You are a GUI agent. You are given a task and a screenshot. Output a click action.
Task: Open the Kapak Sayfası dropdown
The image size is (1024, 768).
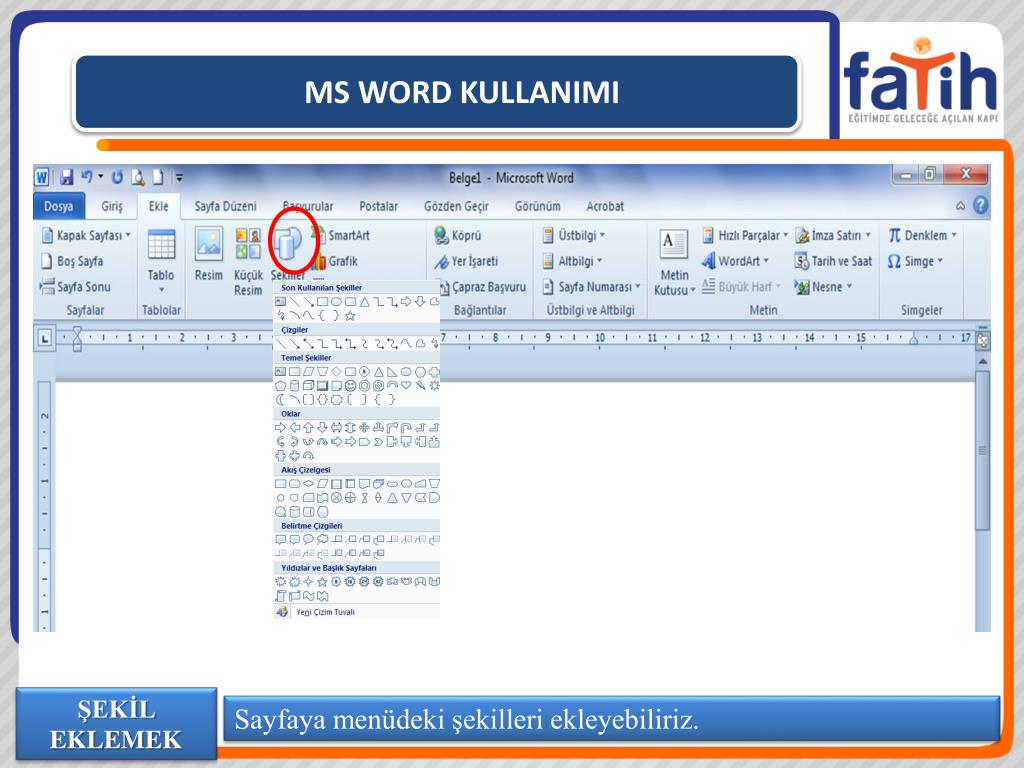tap(86, 235)
